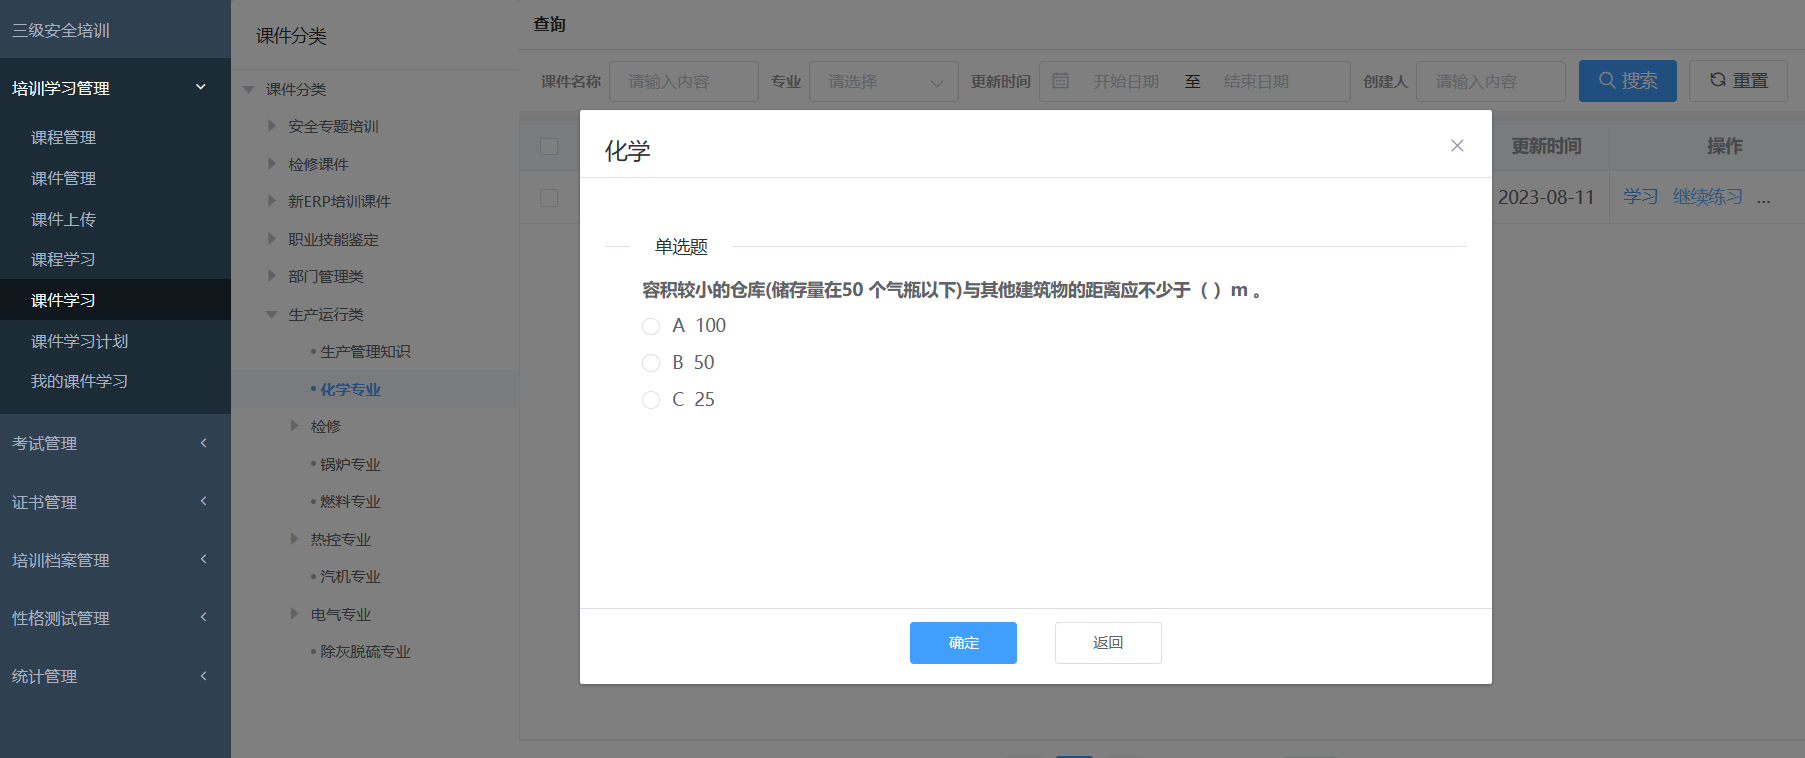The height and width of the screenshot is (758, 1805).
Task: Collapse the 培训学习管理 sidebar menu
Action: (x=200, y=88)
